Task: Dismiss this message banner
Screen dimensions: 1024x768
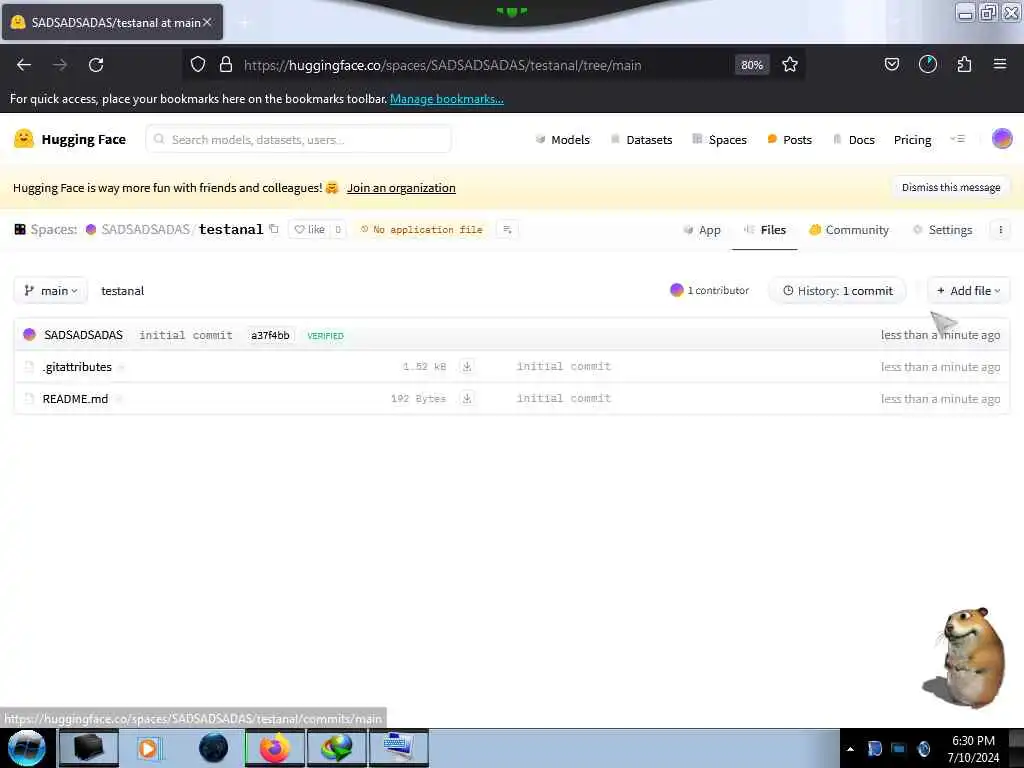Action: tap(951, 187)
